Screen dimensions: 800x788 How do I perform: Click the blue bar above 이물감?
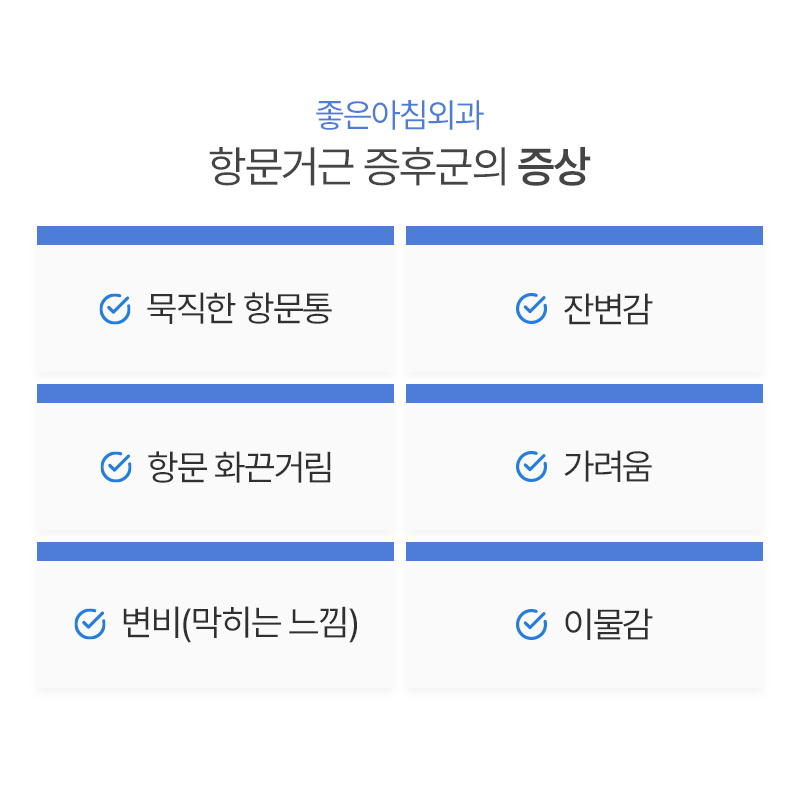tap(584, 551)
